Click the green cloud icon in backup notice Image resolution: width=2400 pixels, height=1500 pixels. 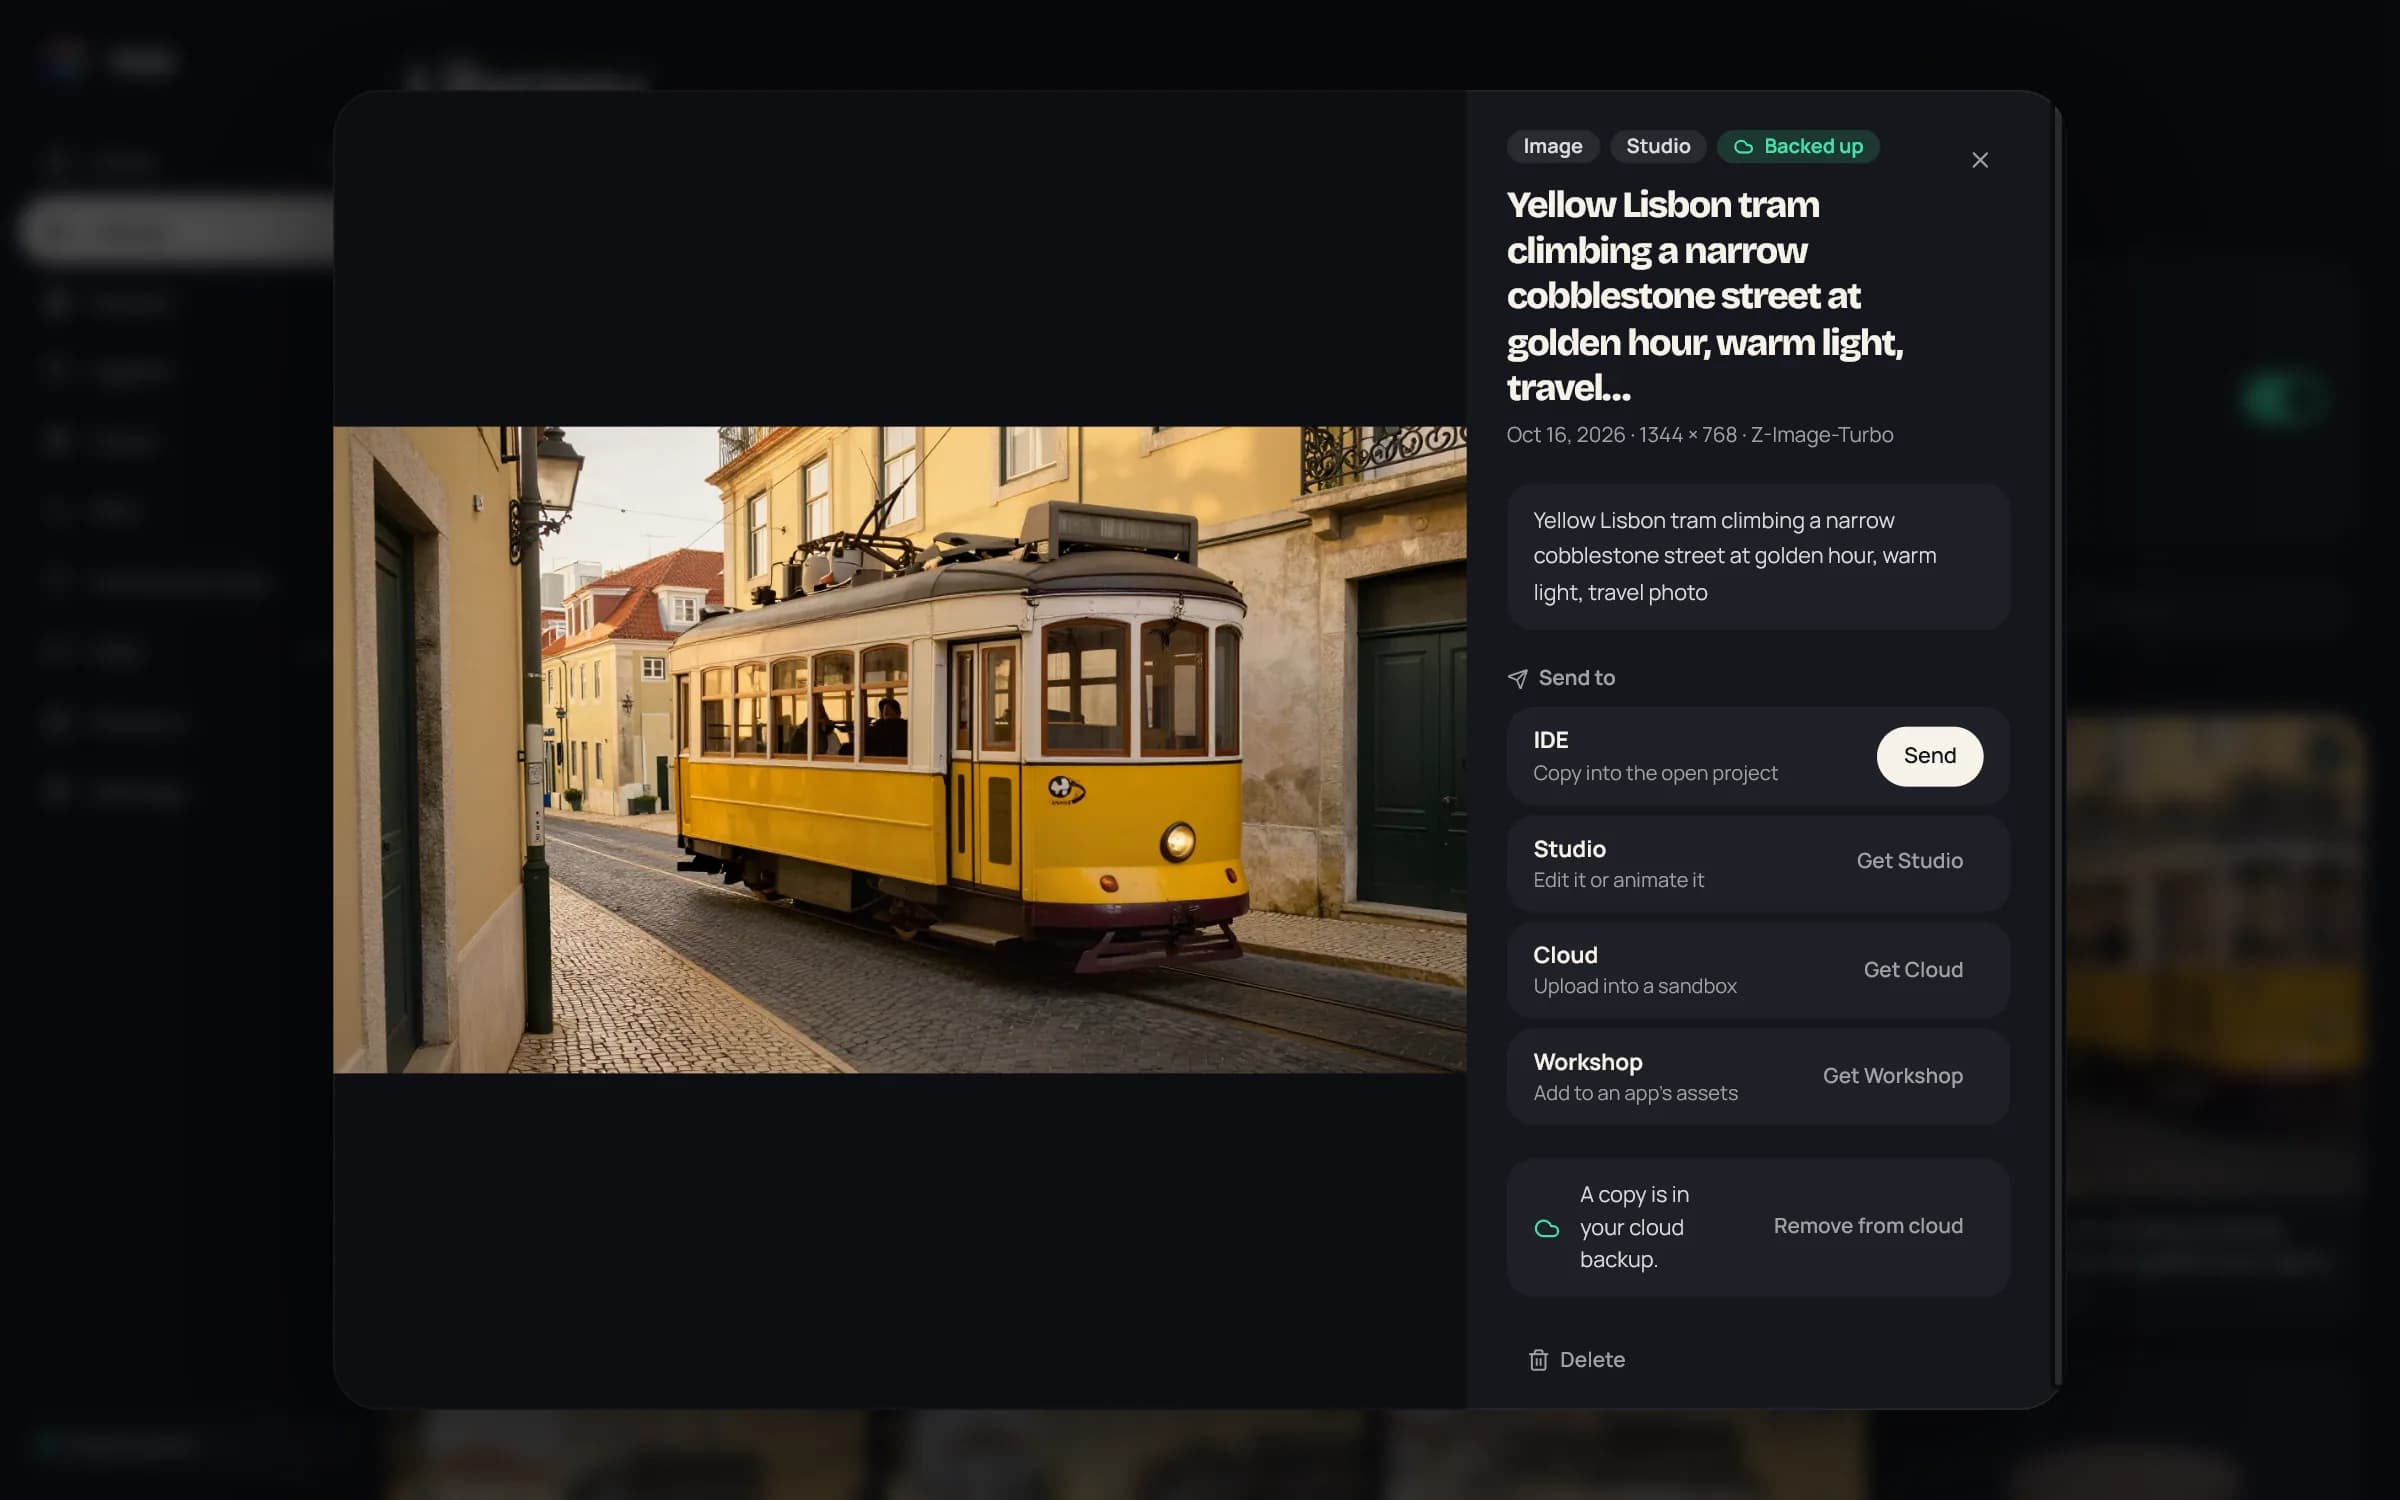pos(1546,1228)
